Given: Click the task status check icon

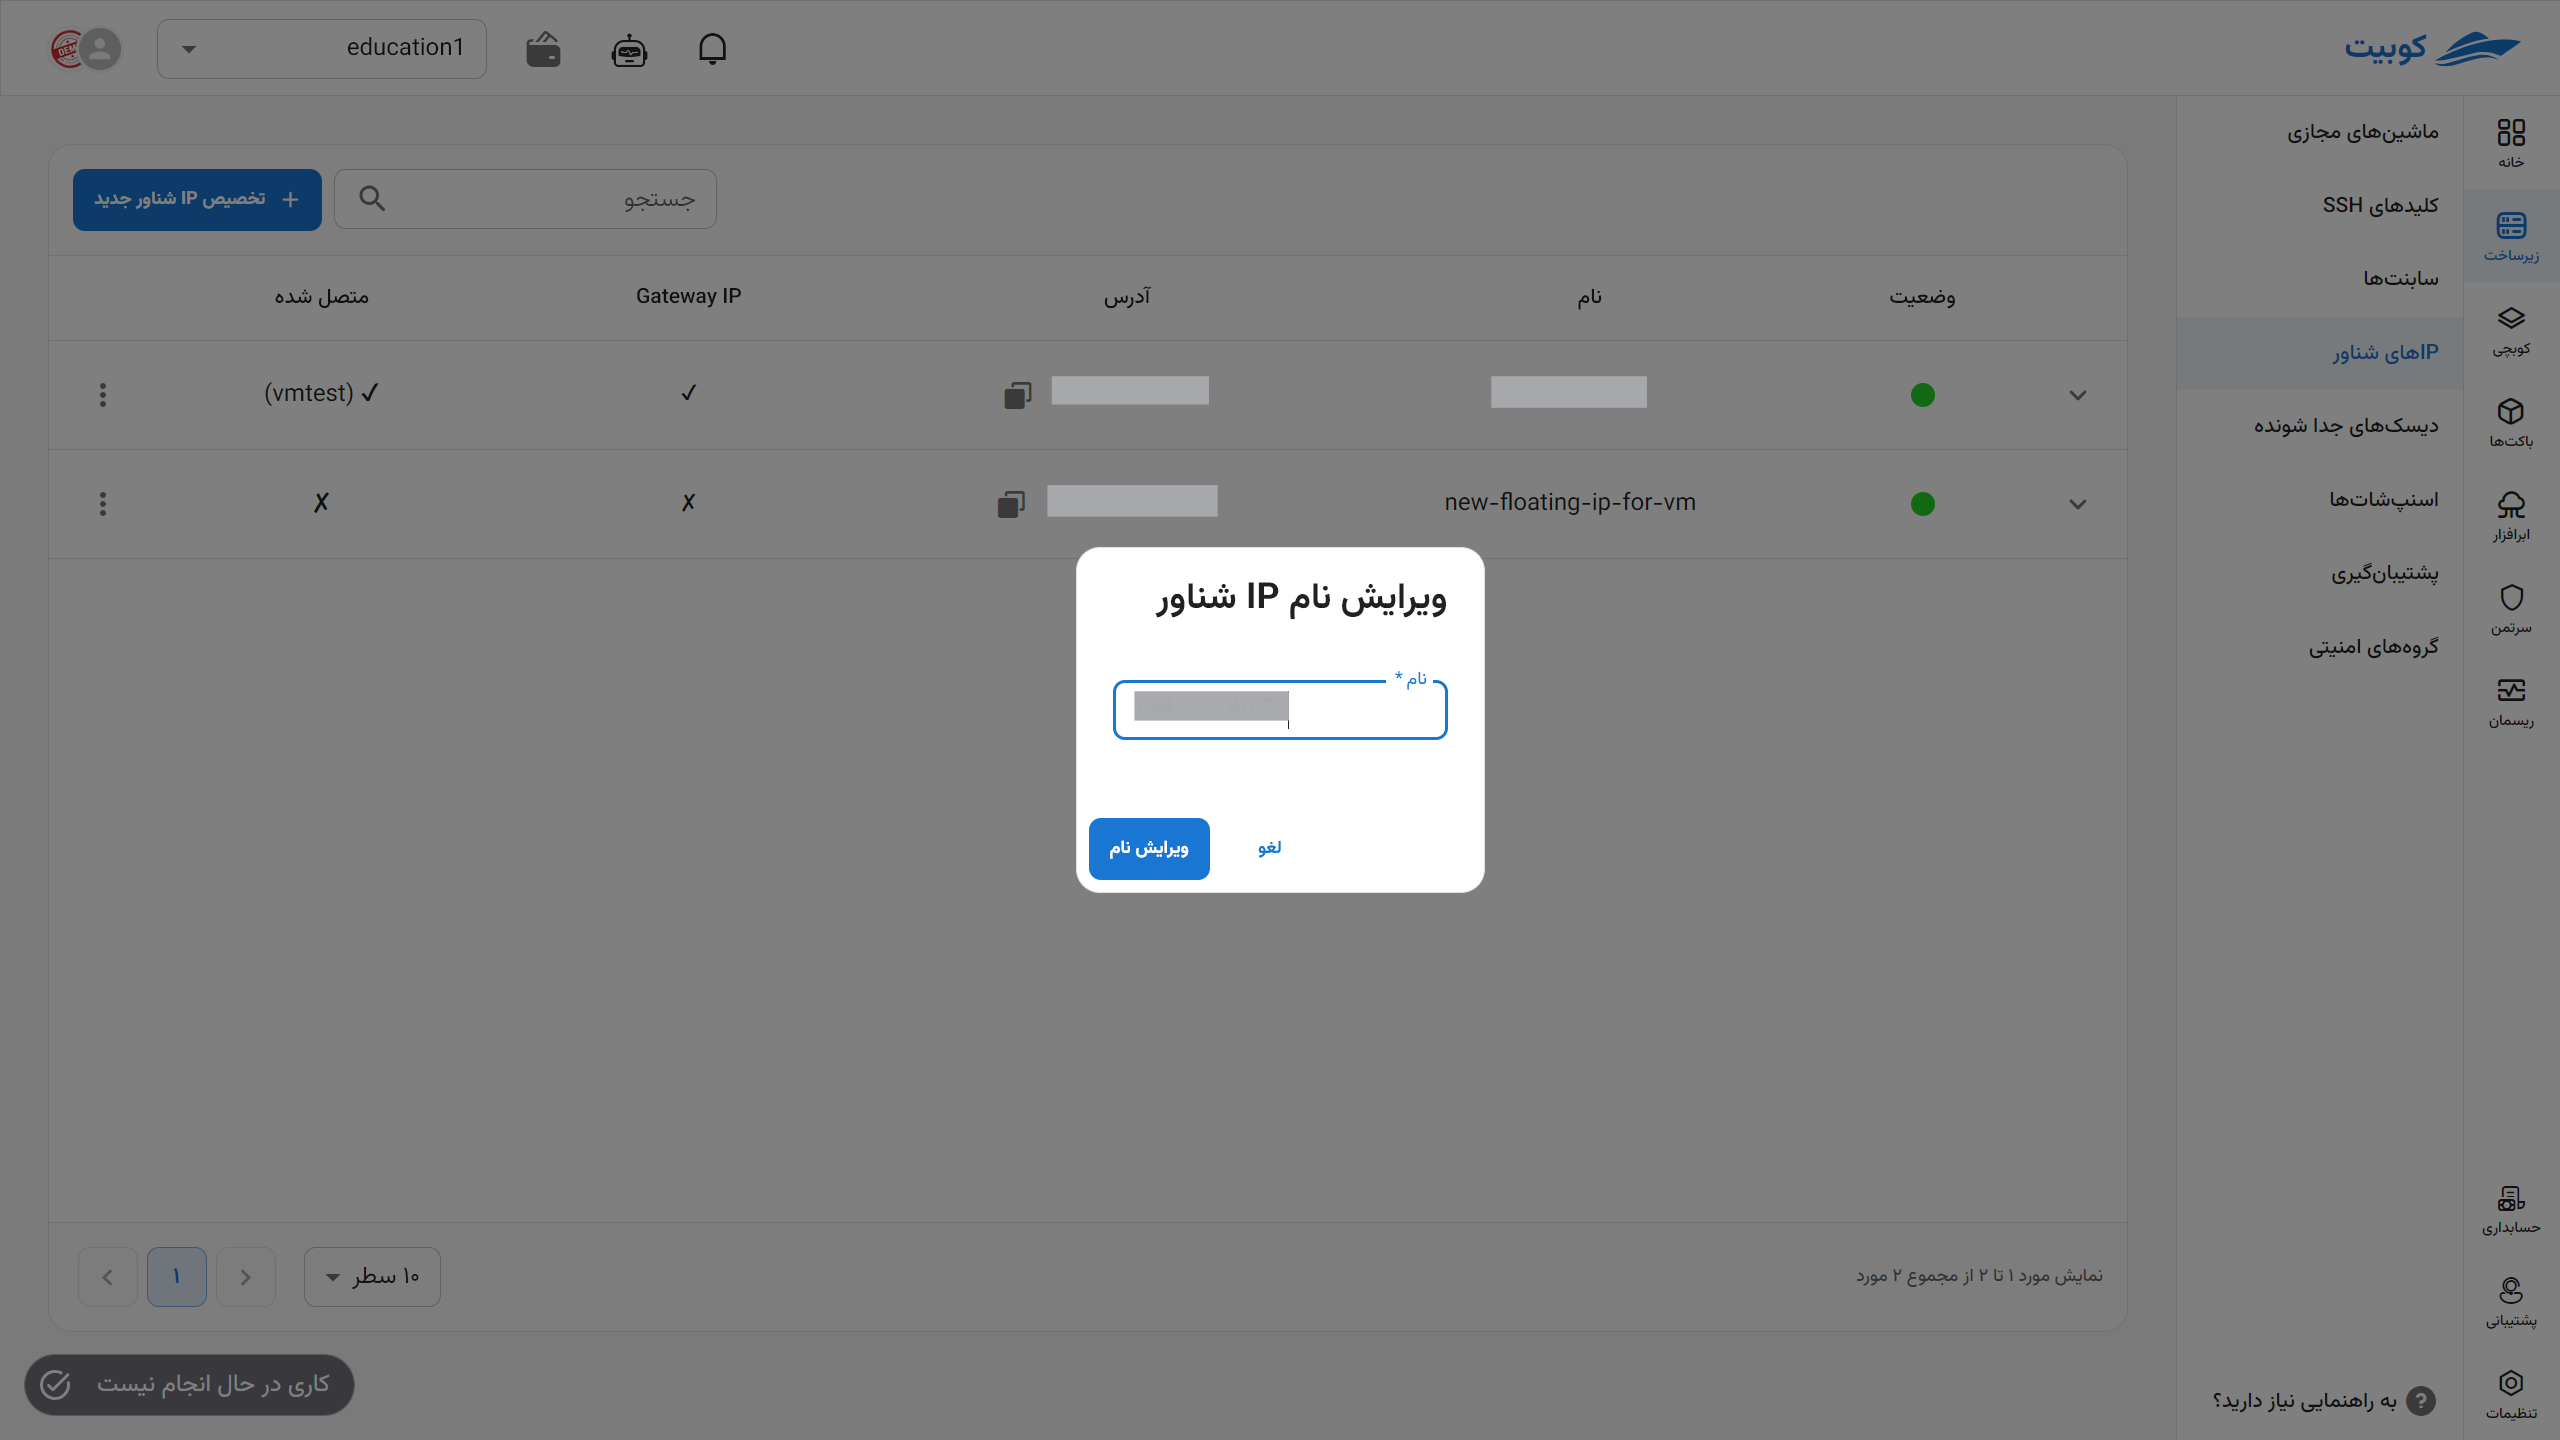Looking at the screenshot, I should coord(55,1384).
